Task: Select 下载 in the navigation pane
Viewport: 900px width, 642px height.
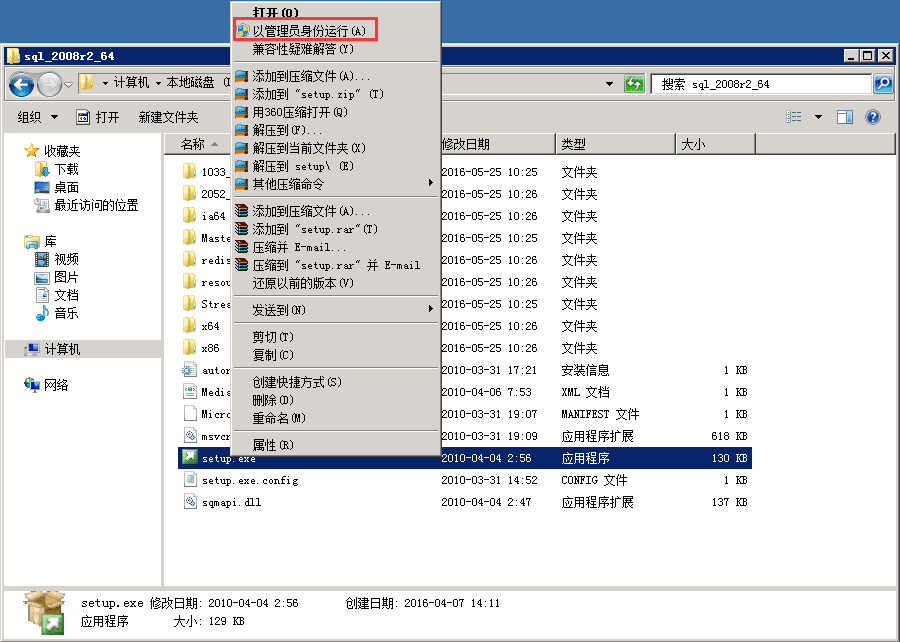Action: click(x=57, y=169)
